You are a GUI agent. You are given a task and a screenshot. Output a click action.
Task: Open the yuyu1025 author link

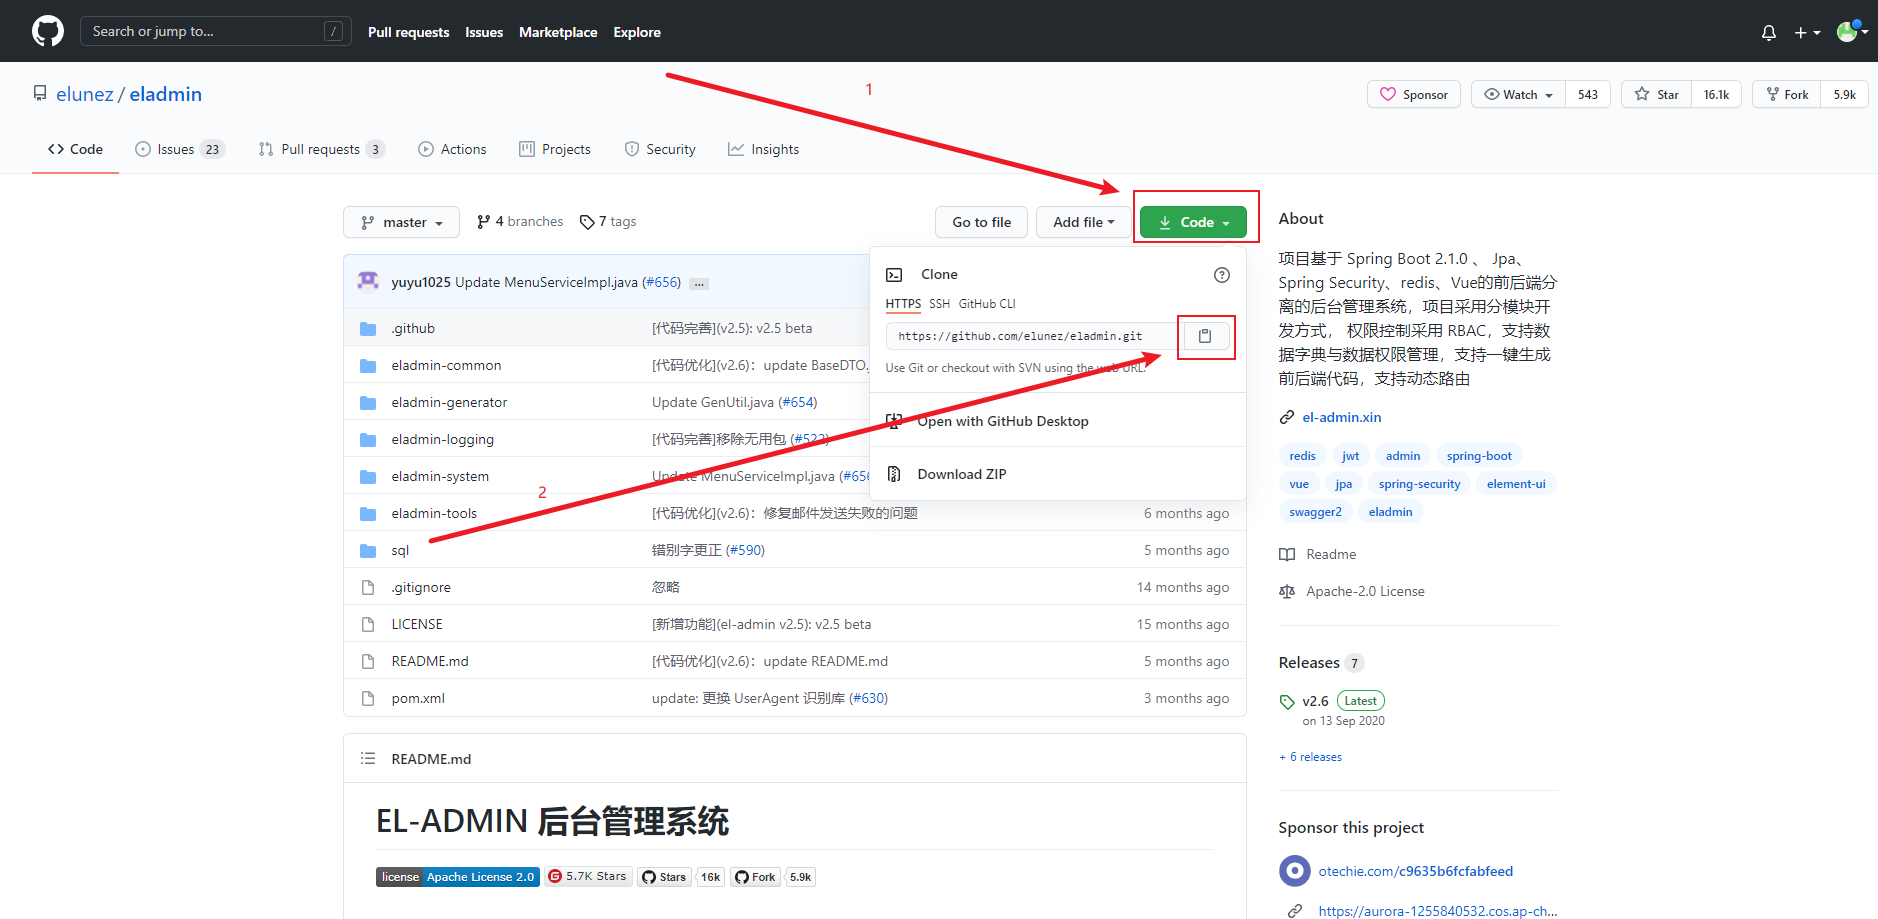tap(421, 282)
